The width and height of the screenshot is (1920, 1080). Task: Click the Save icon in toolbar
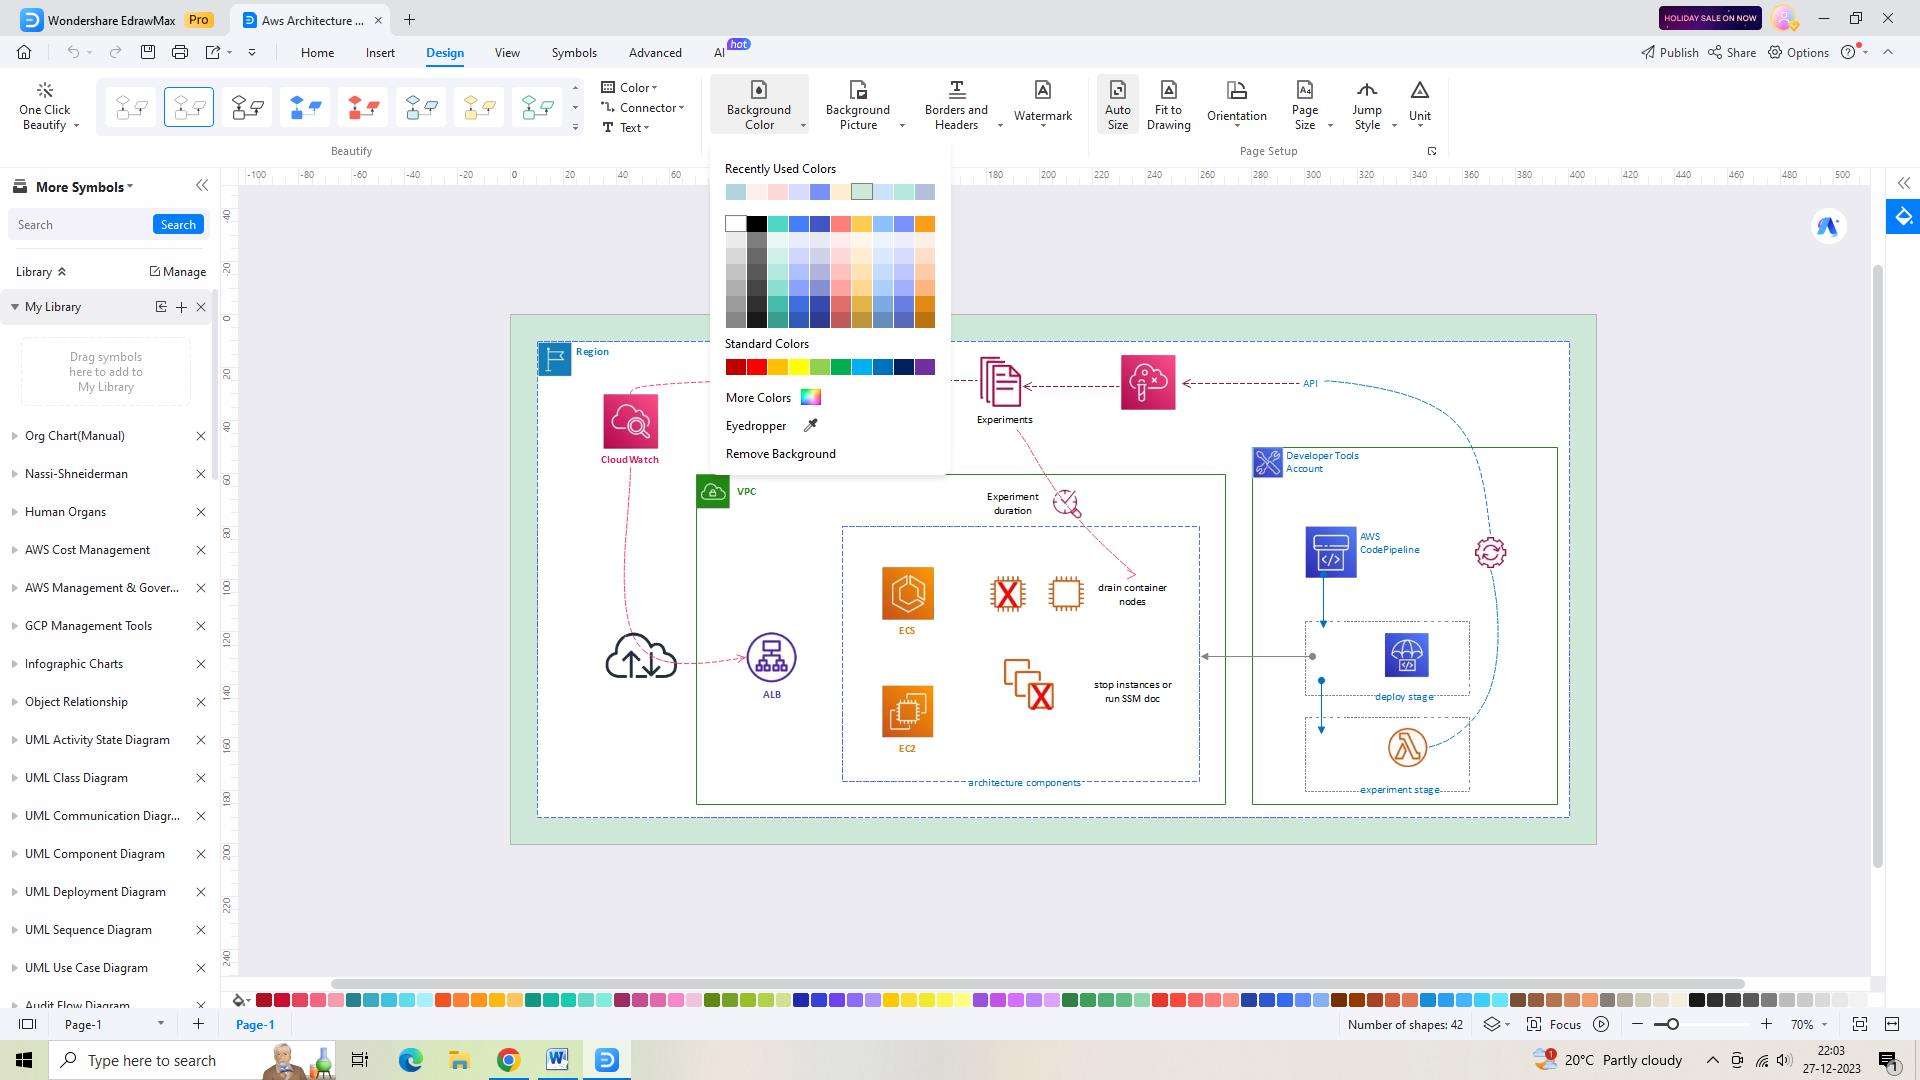coord(148,52)
